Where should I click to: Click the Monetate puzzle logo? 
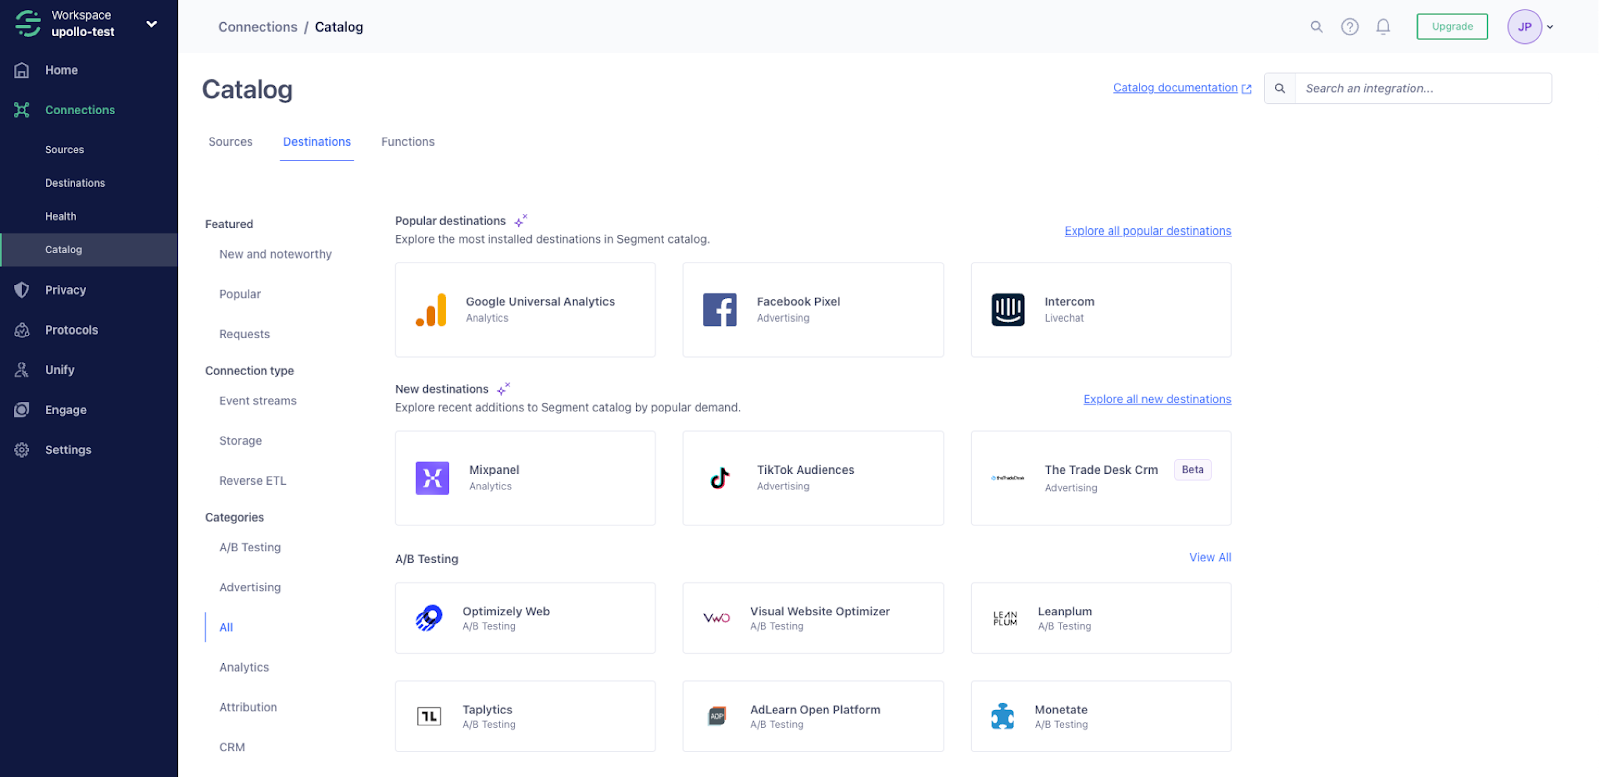(x=1003, y=716)
